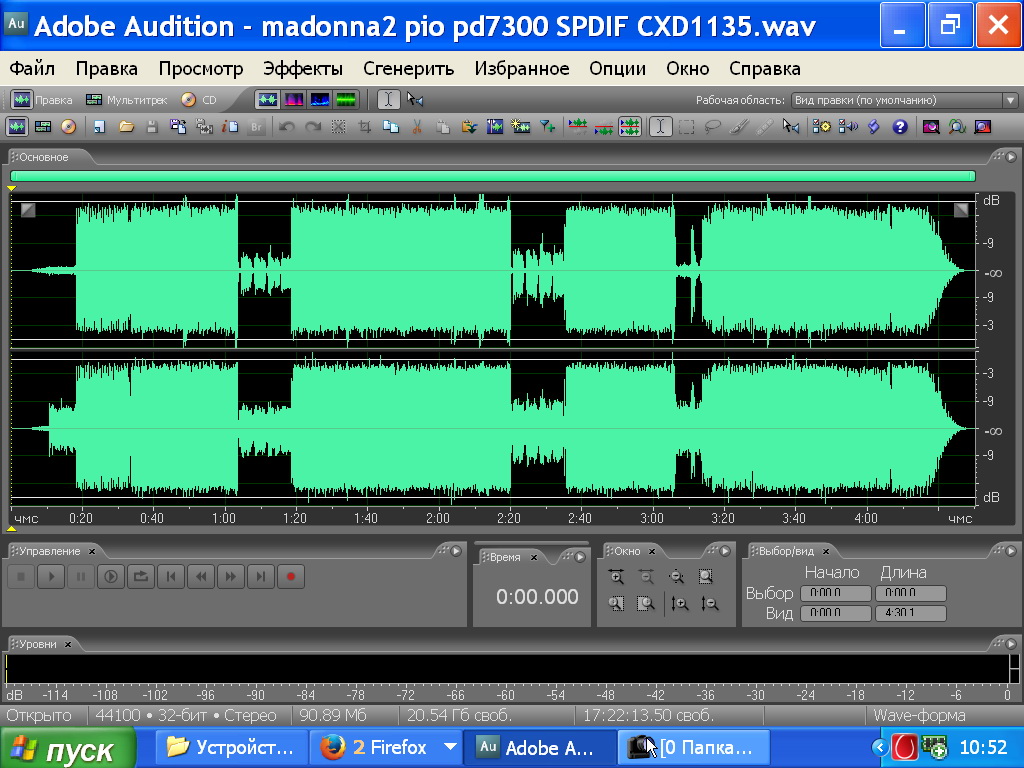Open the Рабочая область workspace dropdown
Screen dimensions: 1024x768
tap(1010, 101)
